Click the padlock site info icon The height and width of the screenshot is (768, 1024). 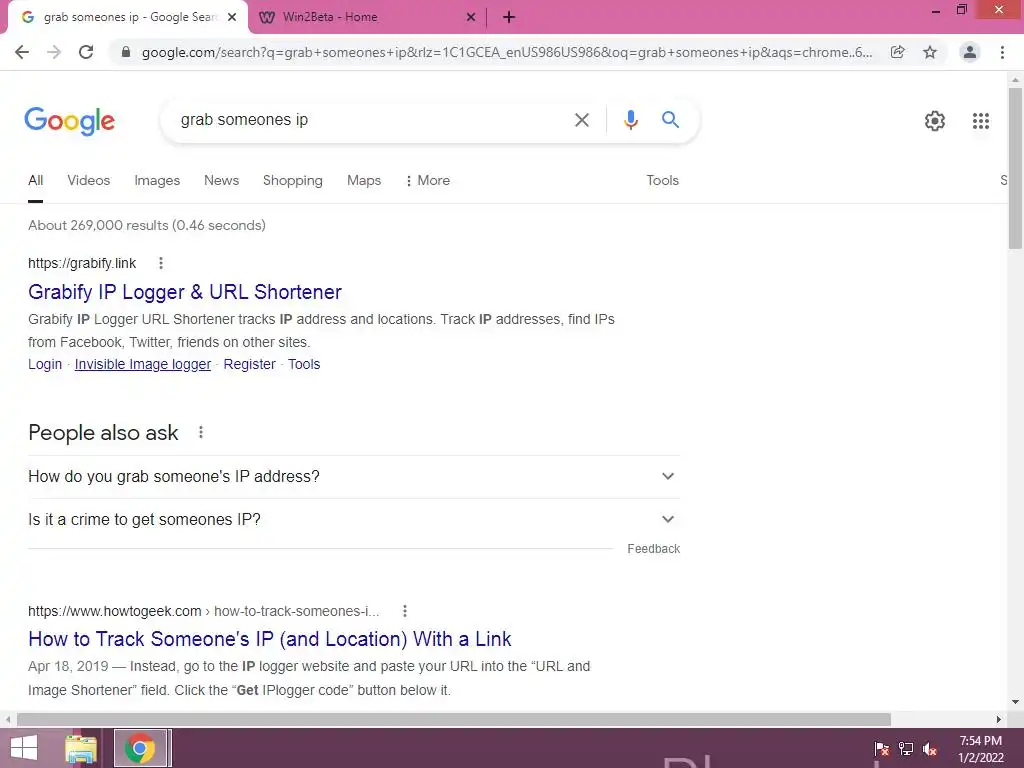(126, 52)
